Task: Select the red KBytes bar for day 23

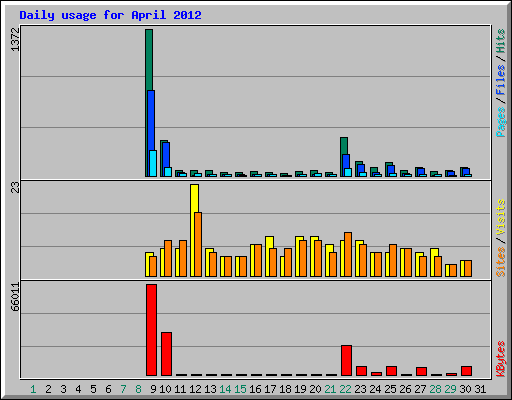Action: coord(361,371)
